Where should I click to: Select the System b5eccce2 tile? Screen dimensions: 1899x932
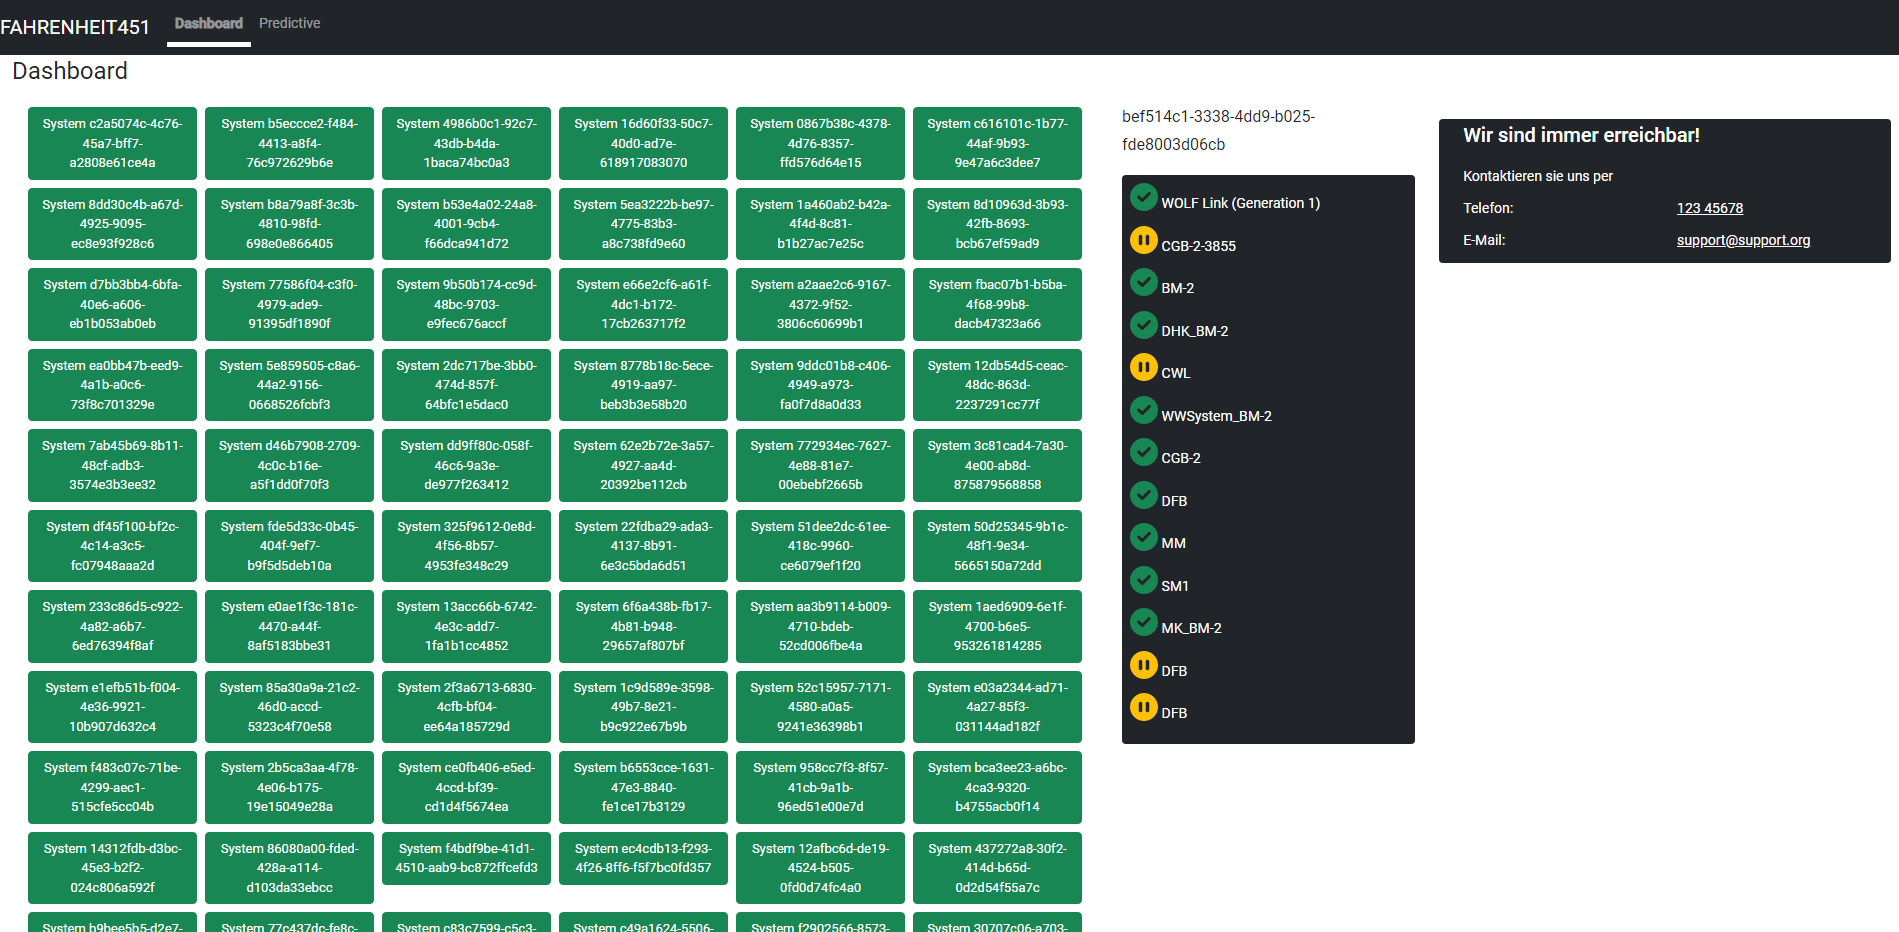coord(289,143)
